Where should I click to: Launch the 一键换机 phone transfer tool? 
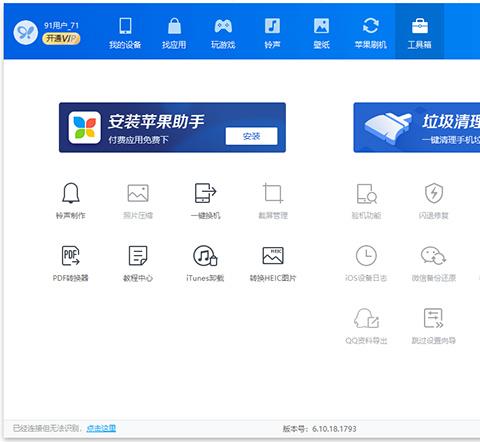click(x=205, y=200)
